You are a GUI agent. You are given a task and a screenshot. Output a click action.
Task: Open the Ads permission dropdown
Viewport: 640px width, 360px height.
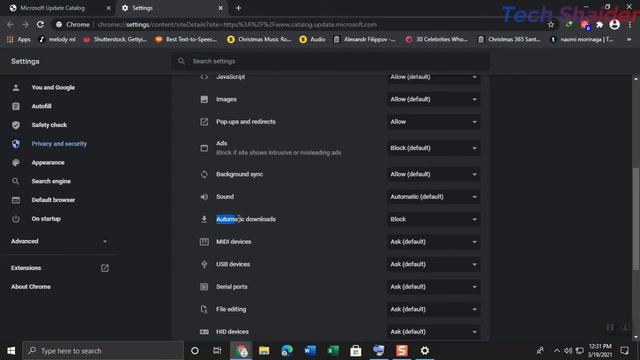coord(433,148)
